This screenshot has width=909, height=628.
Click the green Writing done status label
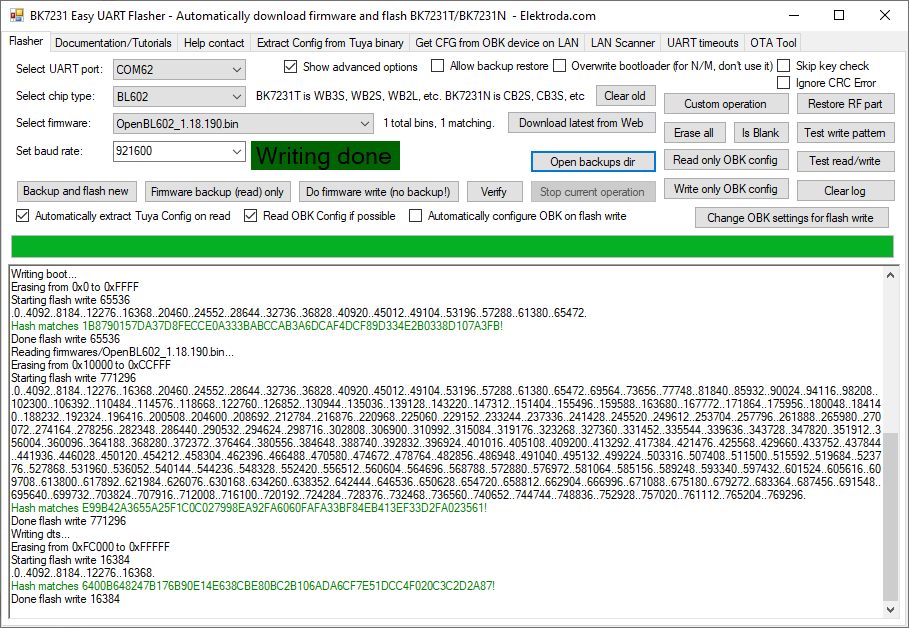pos(325,155)
